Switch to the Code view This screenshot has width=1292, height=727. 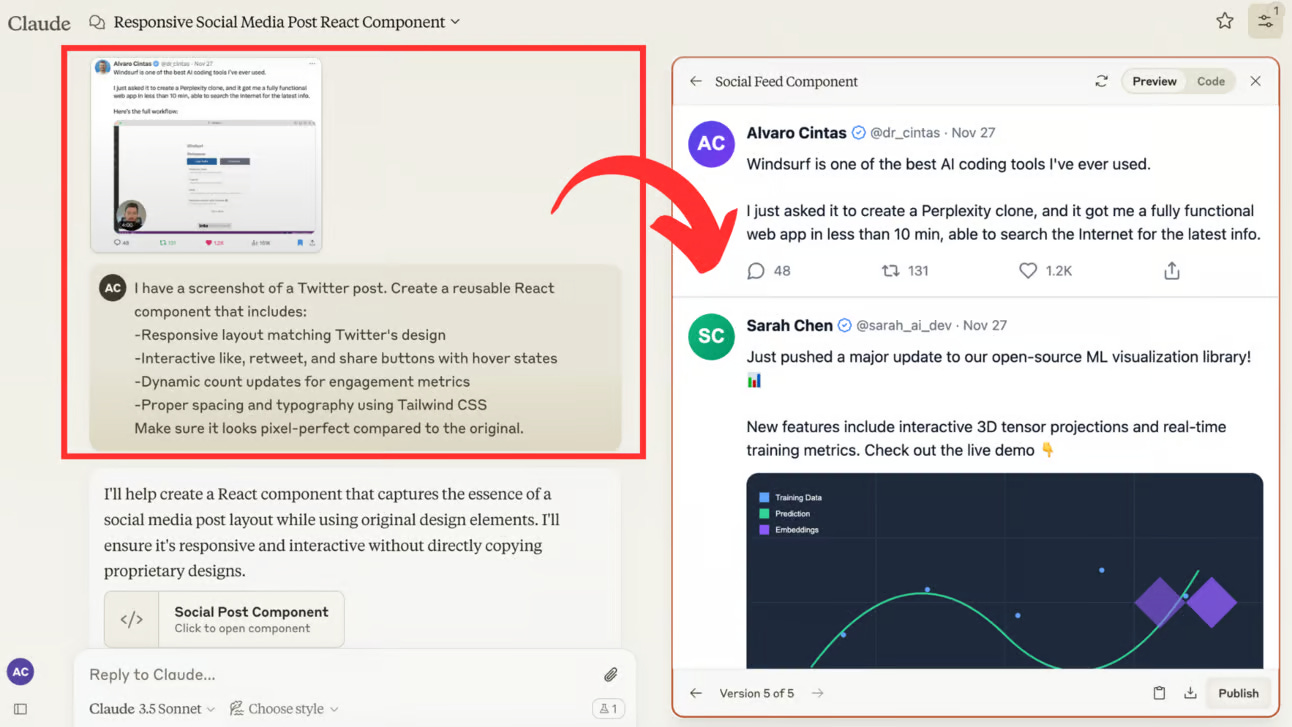pyautogui.click(x=1211, y=81)
